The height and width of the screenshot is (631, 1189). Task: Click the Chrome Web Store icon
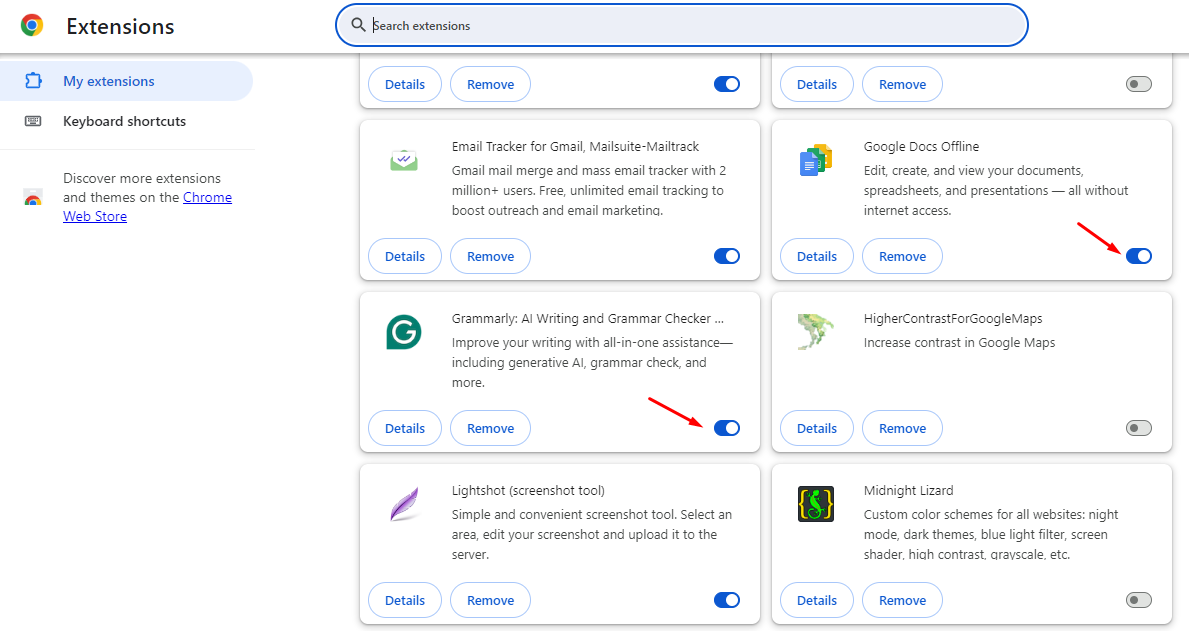[33, 197]
